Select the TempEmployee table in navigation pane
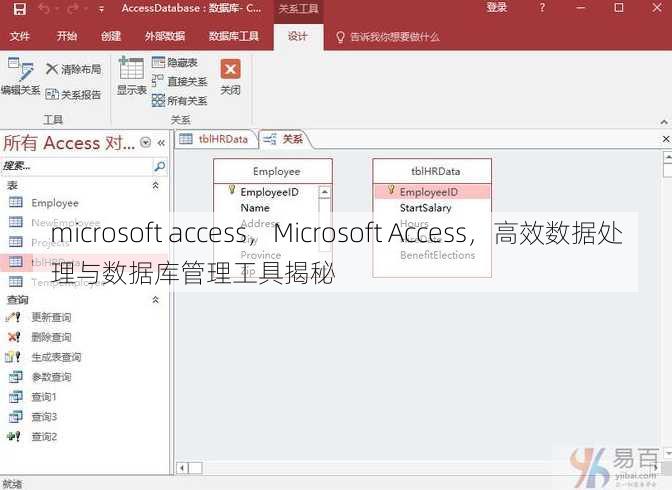The width and height of the screenshot is (672, 490). click(84, 282)
